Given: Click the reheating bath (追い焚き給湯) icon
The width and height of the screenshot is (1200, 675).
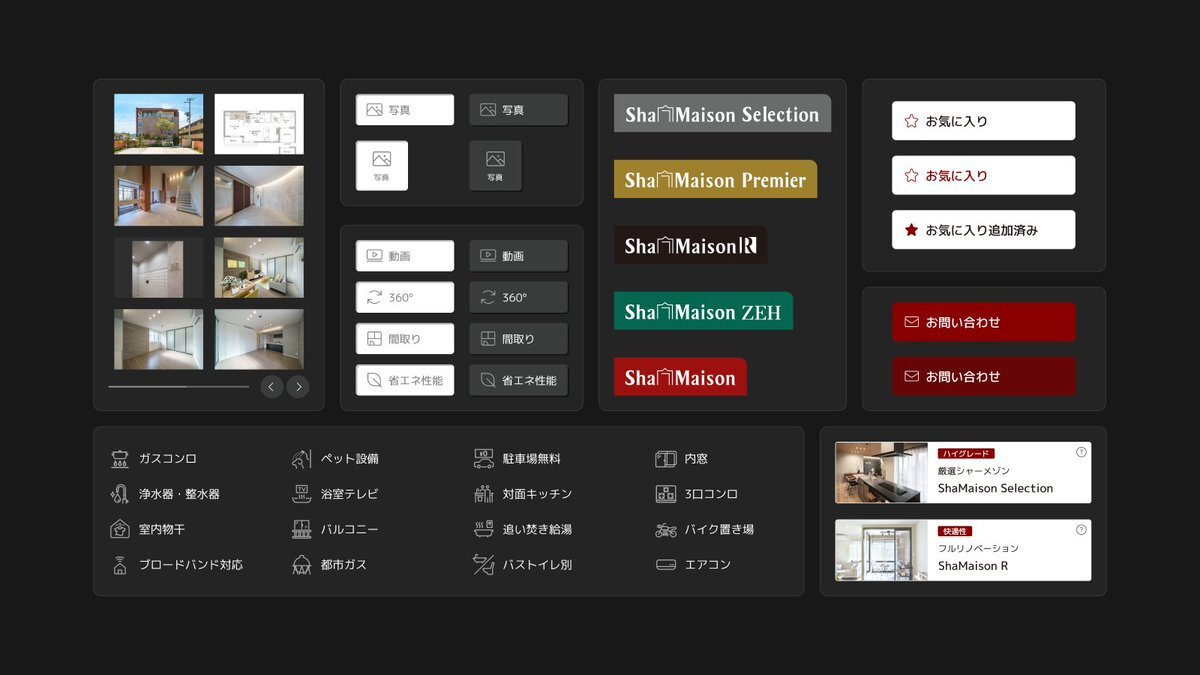Looking at the screenshot, I should (x=484, y=529).
